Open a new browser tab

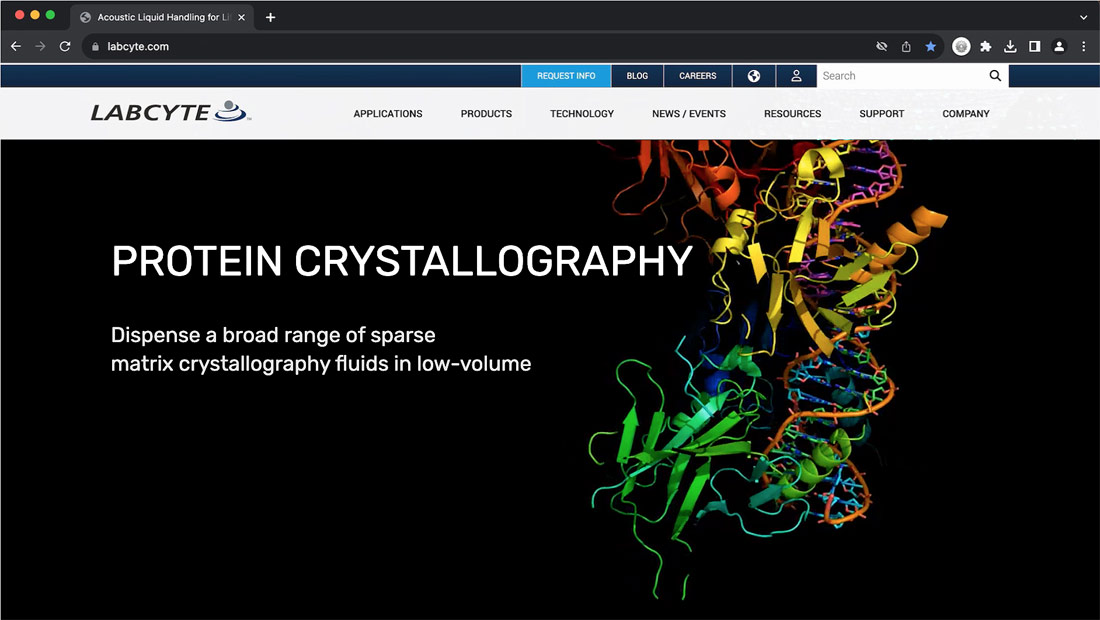click(270, 17)
